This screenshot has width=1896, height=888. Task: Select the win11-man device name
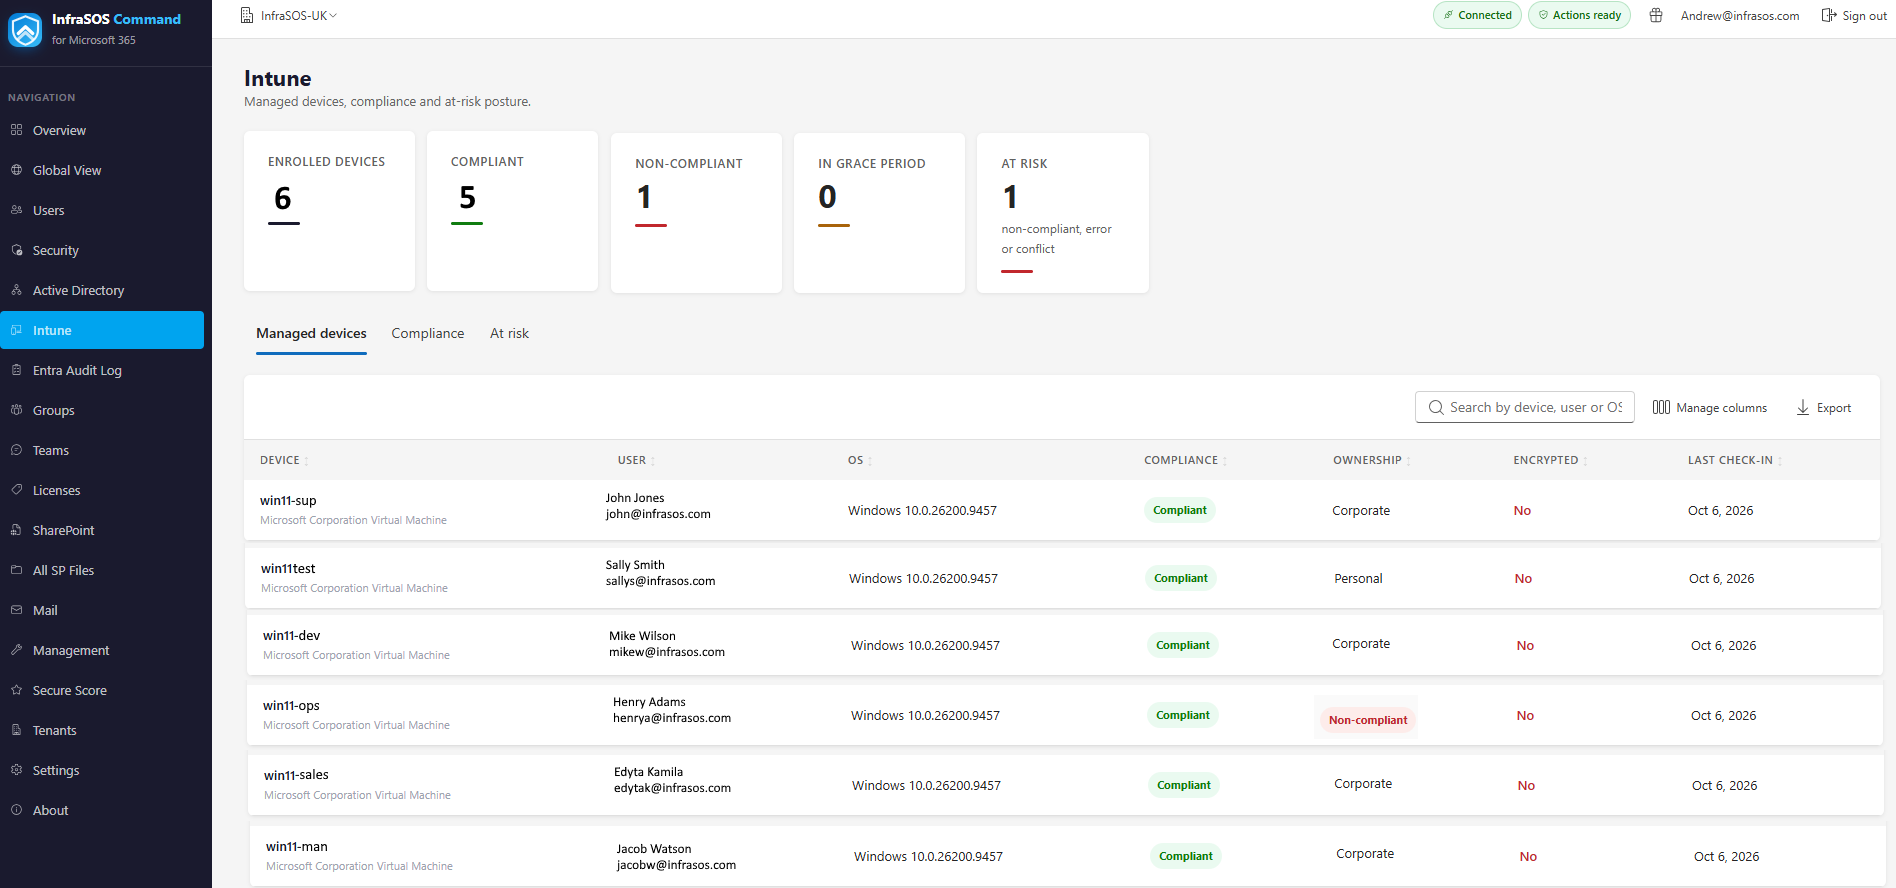tap(297, 847)
